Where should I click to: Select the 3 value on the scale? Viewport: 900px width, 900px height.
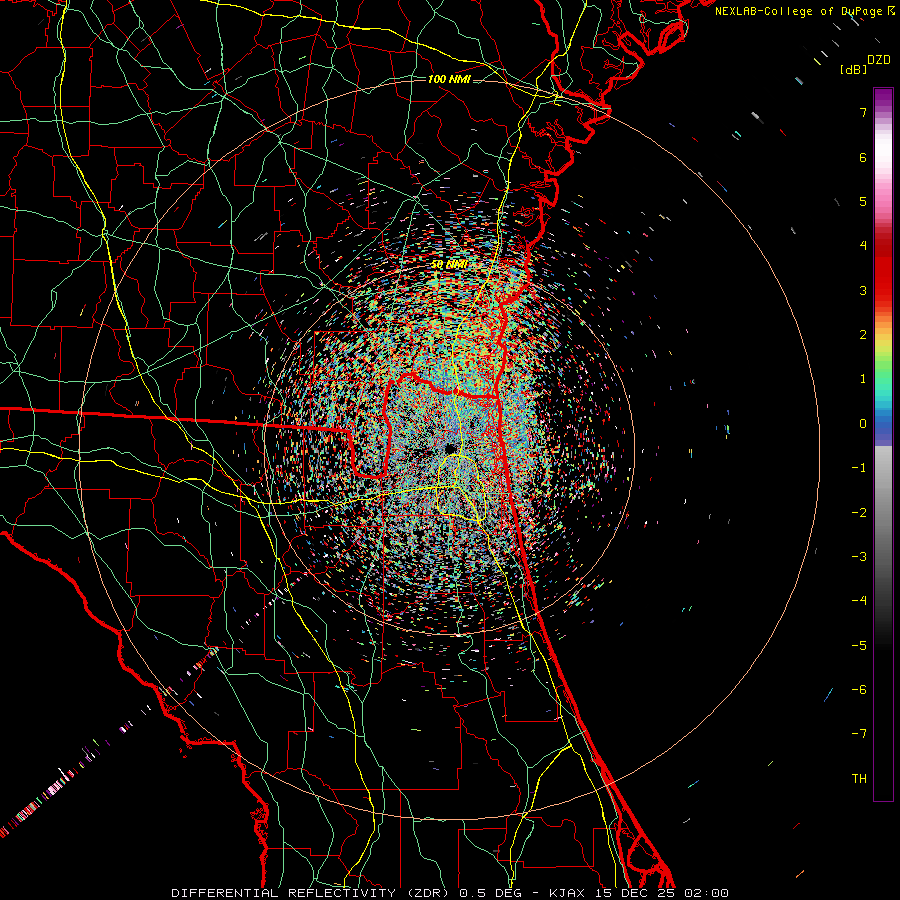coord(863,290)
